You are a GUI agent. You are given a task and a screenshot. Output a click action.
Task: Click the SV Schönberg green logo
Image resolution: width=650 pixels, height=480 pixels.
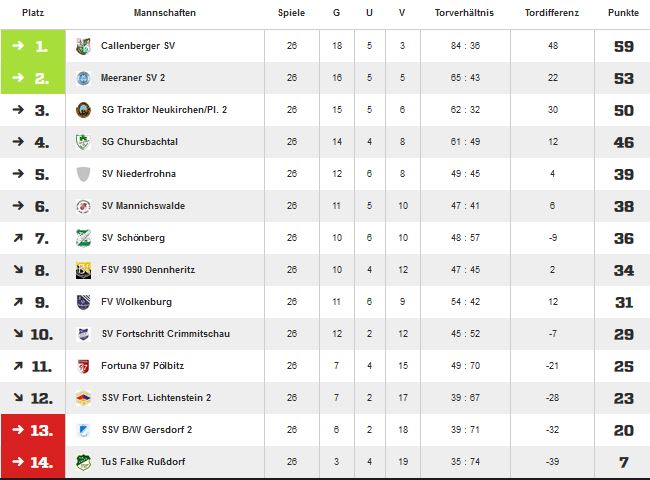pyautogui.click(x=83, y=238)
